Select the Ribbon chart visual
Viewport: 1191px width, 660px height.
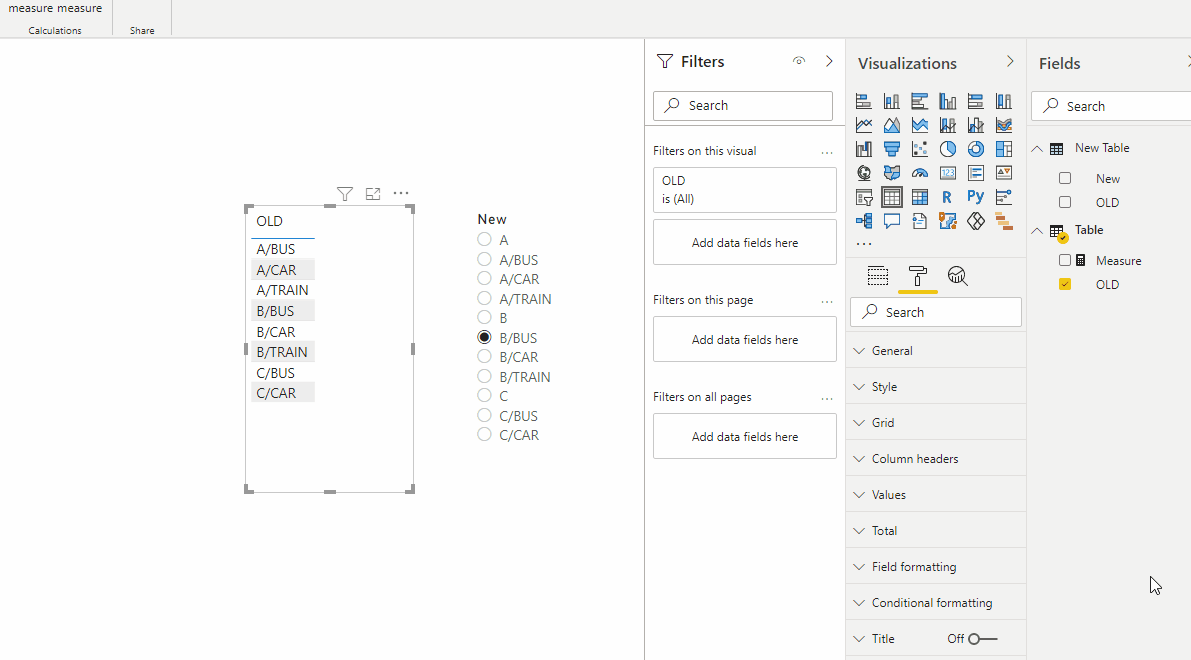[1004, 125]
